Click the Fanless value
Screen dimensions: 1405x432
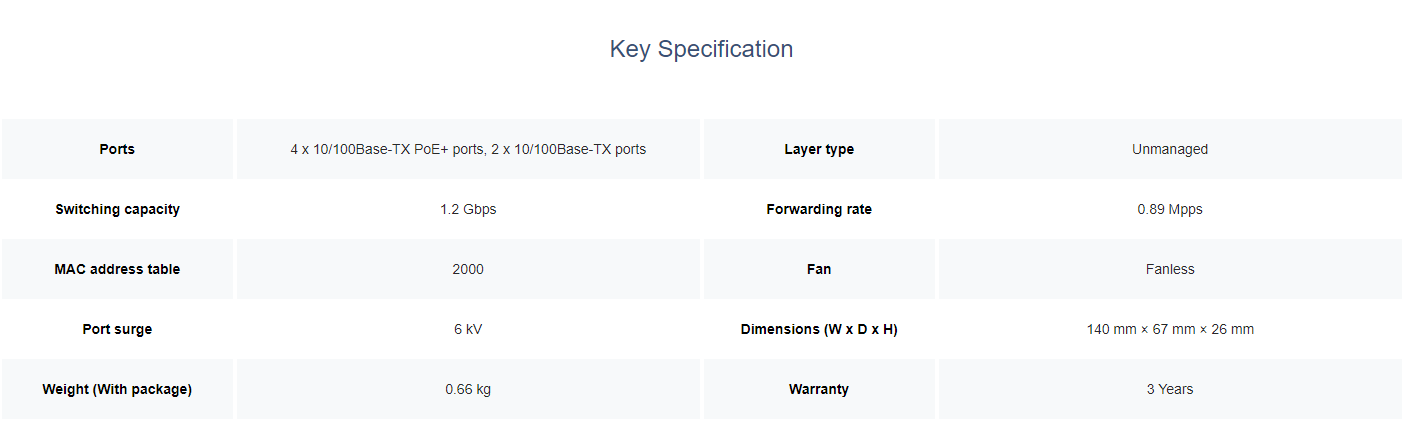click(x=1170, y=269)
